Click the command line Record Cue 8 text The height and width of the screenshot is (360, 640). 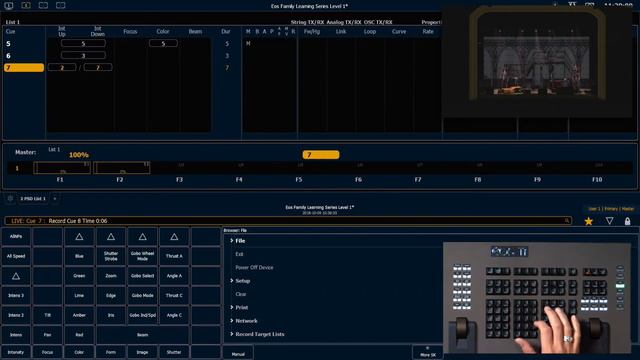point(78,221)
